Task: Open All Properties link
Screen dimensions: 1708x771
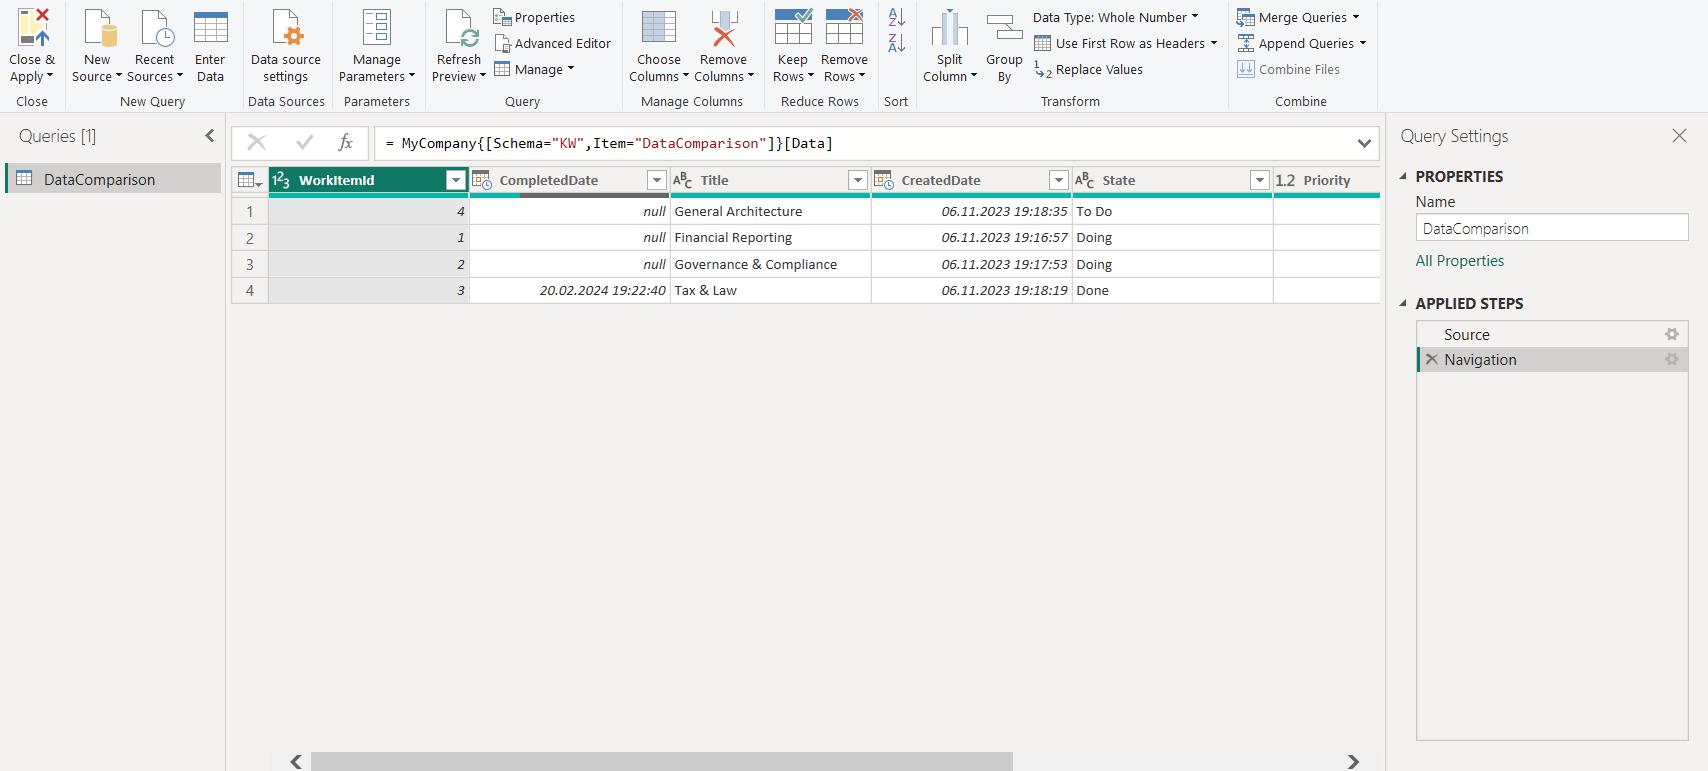Action: (x=1459, y=261)
